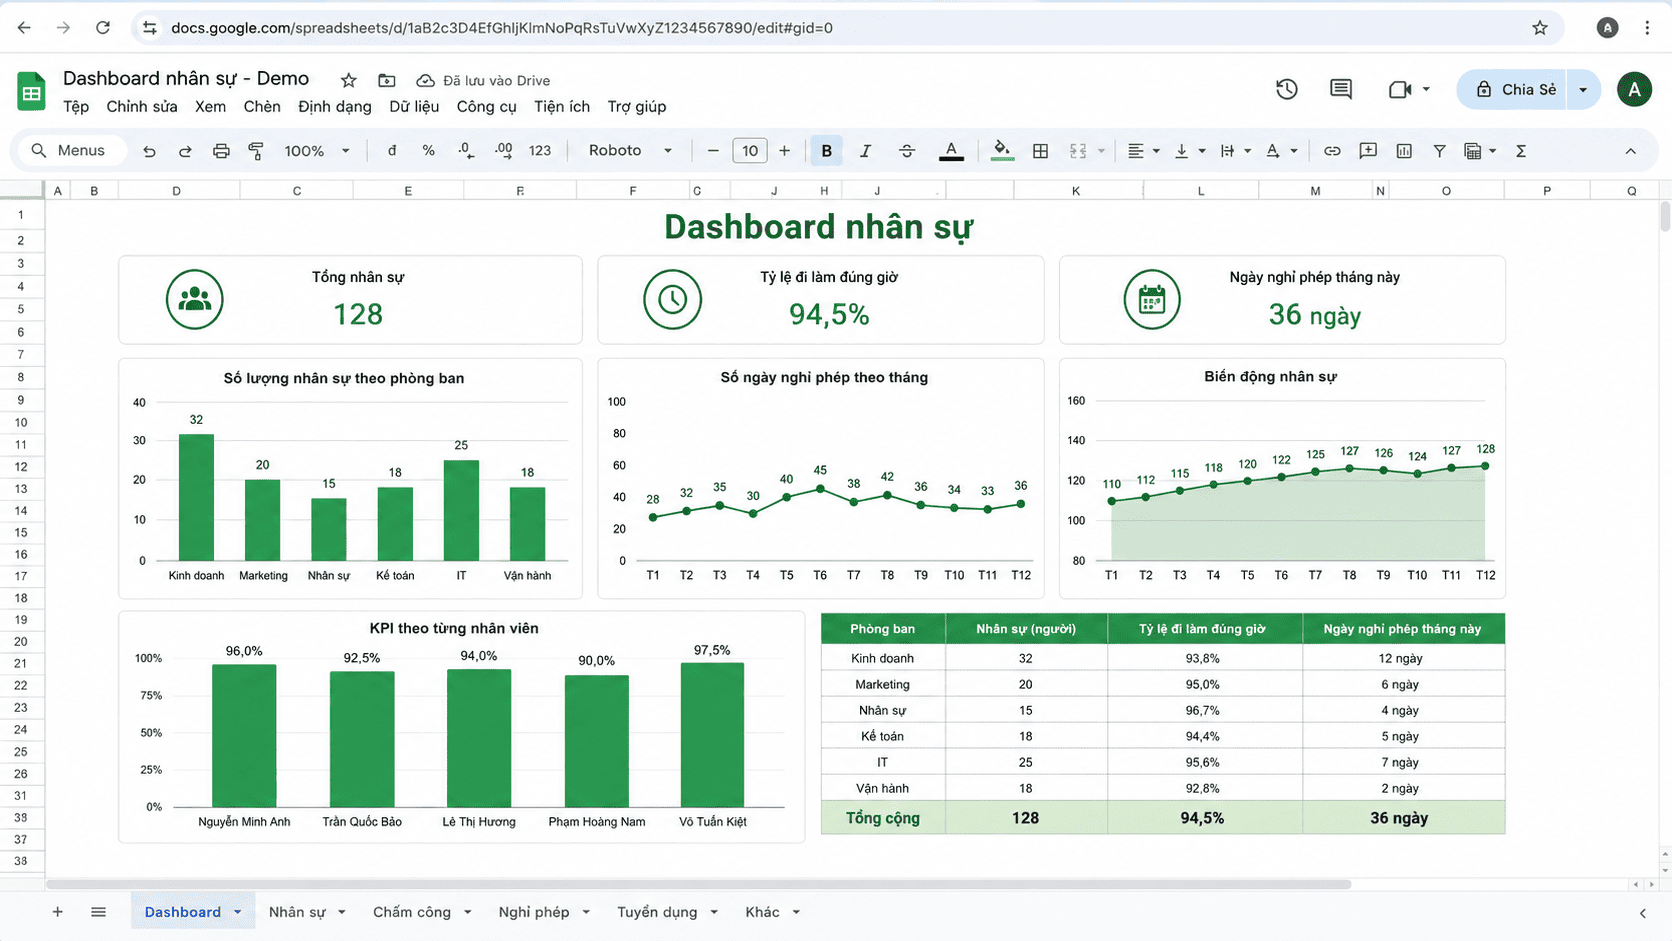Viewport: 1672px width, 941px height.
Task: Toggle Strikethrough formatting
Action: coord(906,151)
